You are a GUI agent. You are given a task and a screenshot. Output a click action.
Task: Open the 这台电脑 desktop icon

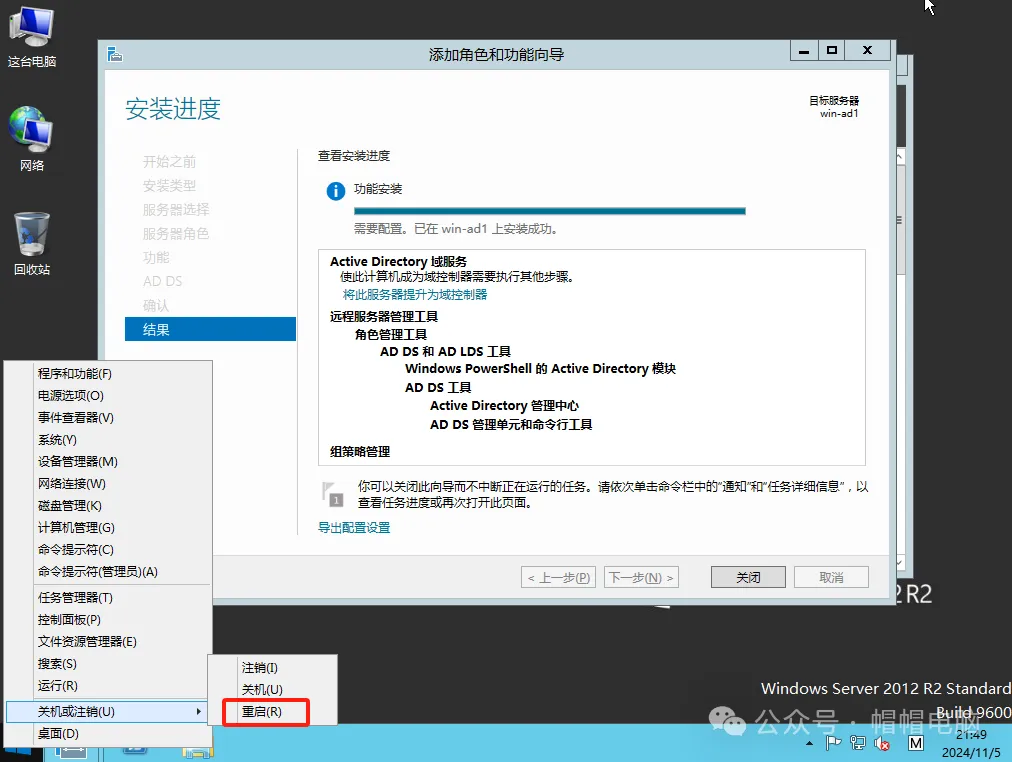(x=31, y=36)
